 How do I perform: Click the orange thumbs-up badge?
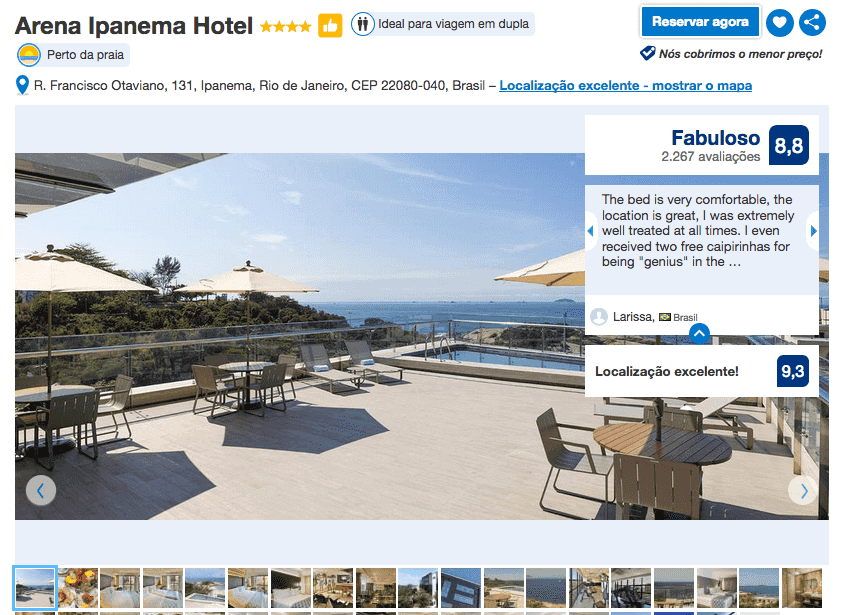point(330,25)
